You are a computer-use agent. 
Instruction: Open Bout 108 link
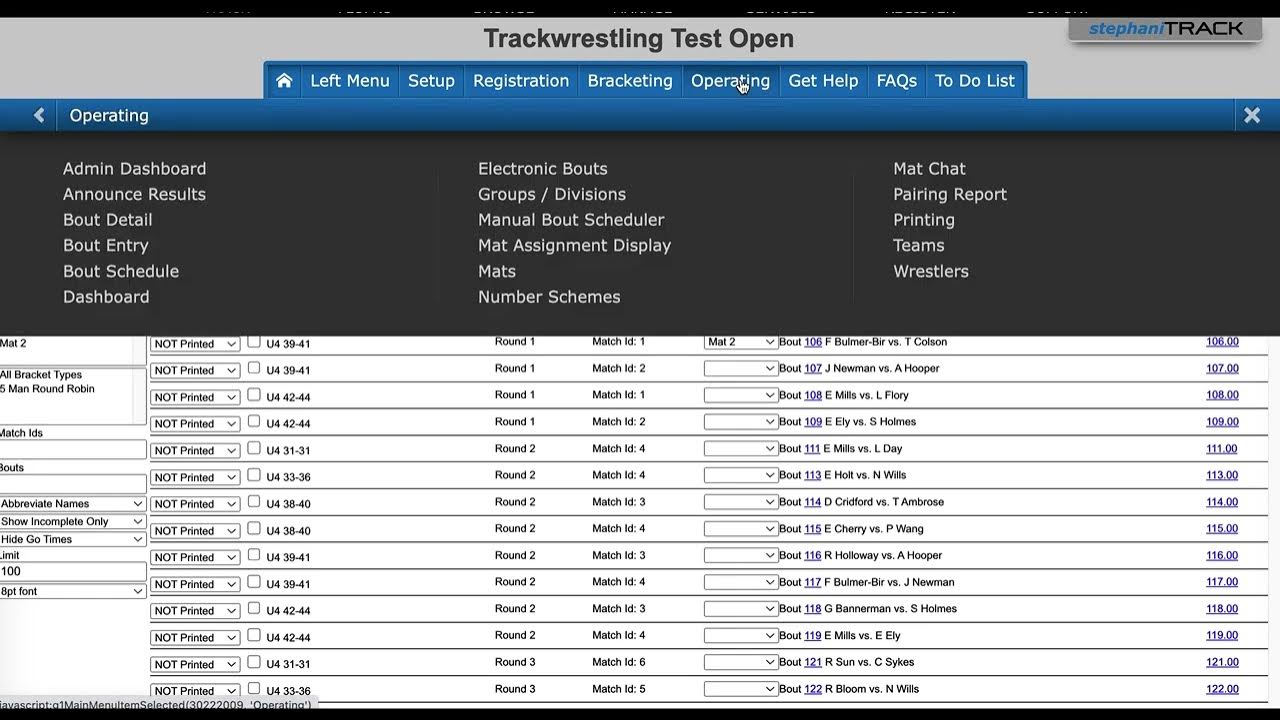point(813,395)
